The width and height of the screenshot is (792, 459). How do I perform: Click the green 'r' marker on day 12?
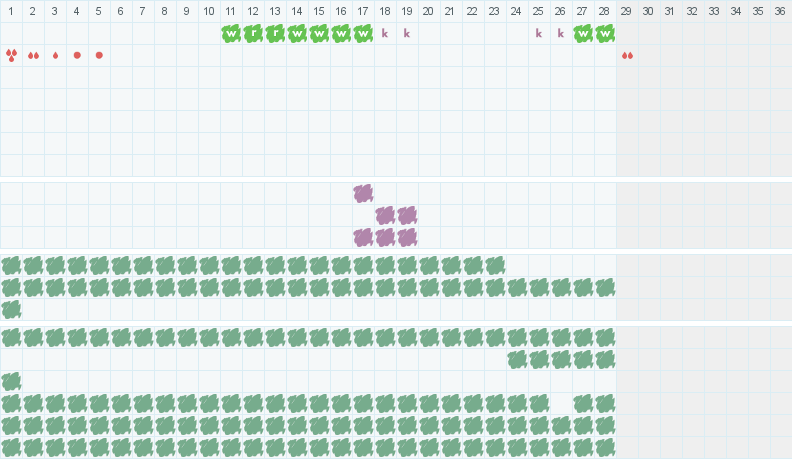tap(253, 34)
